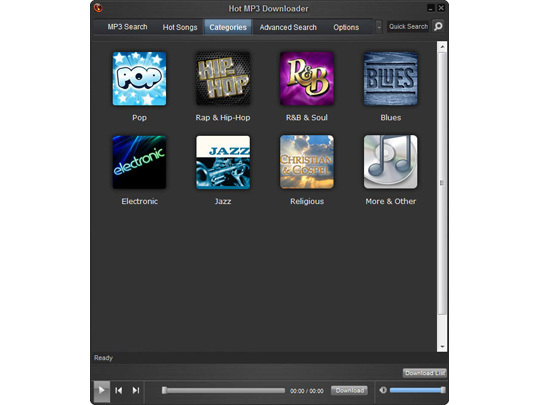The height and width of the screenshot is (405, 540).
Task: Adjust the volume slider
Action: click(x=418, y=390)
